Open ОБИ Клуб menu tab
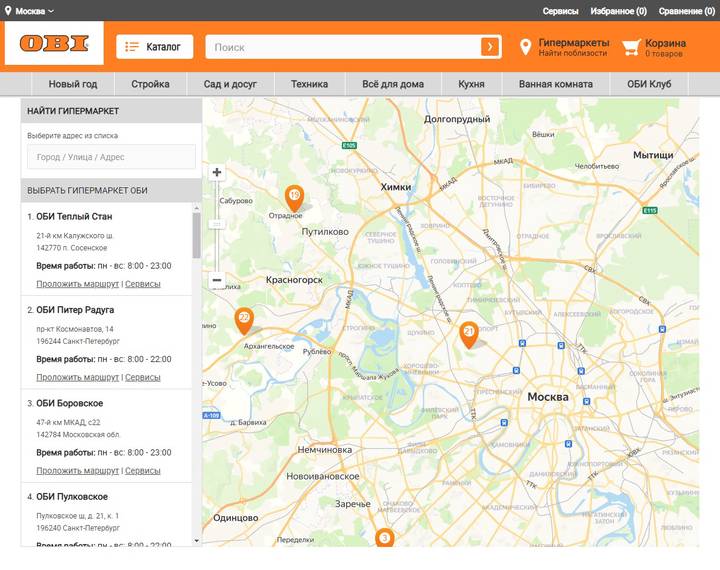 click(x=649, y=84)
